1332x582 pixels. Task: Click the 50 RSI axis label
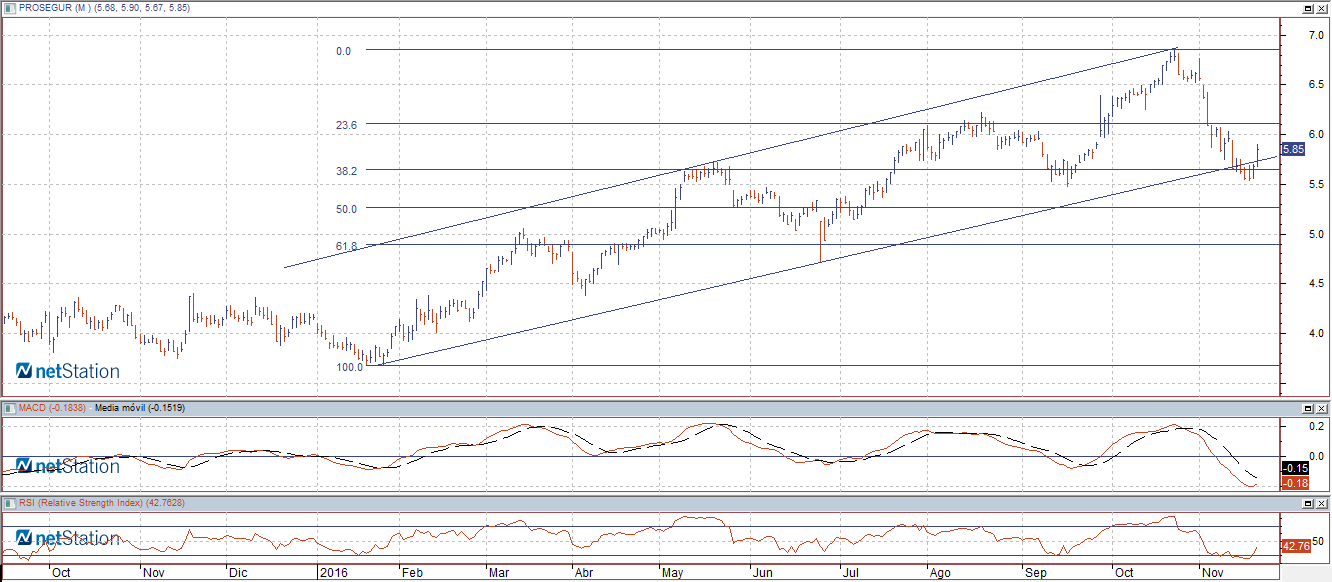[x=1318, y=541]
